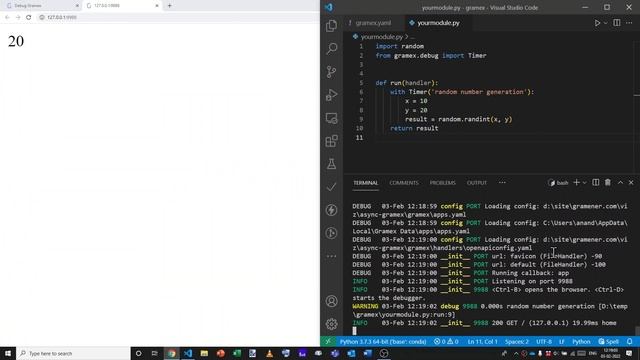The image size is (640, 360).
Task: Select language mode Python in status bar
Action: coord(581,342)
